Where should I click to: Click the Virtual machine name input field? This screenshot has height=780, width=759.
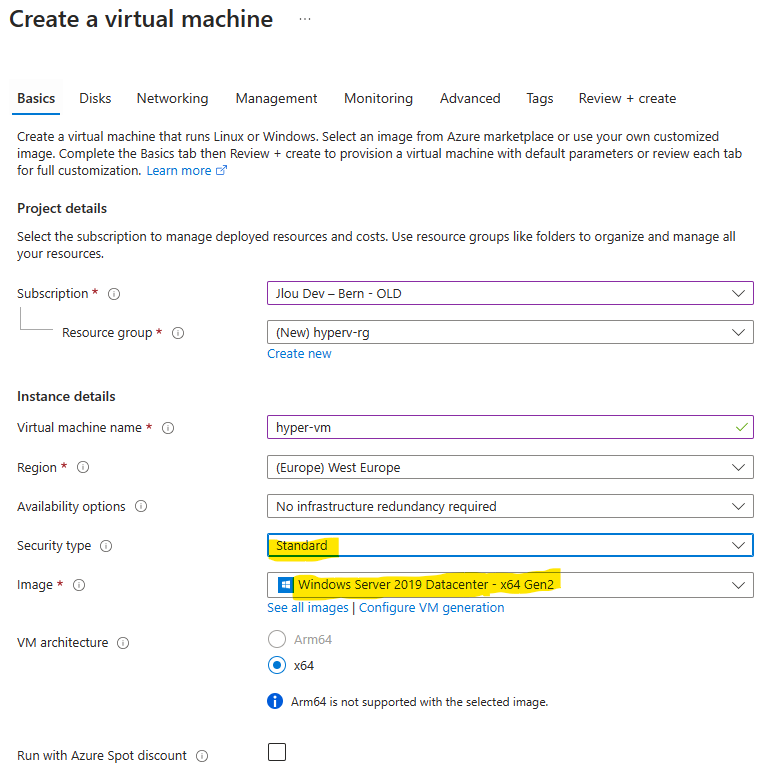pos(500,427)
